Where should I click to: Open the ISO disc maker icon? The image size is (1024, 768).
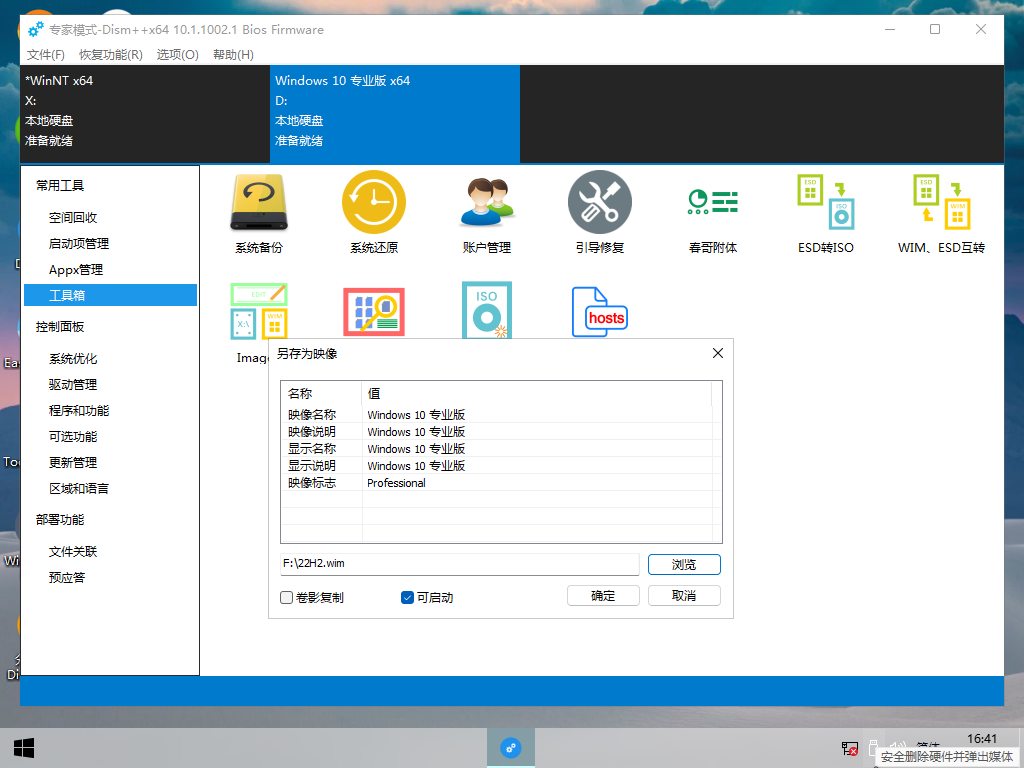click(x=487, y=310)
